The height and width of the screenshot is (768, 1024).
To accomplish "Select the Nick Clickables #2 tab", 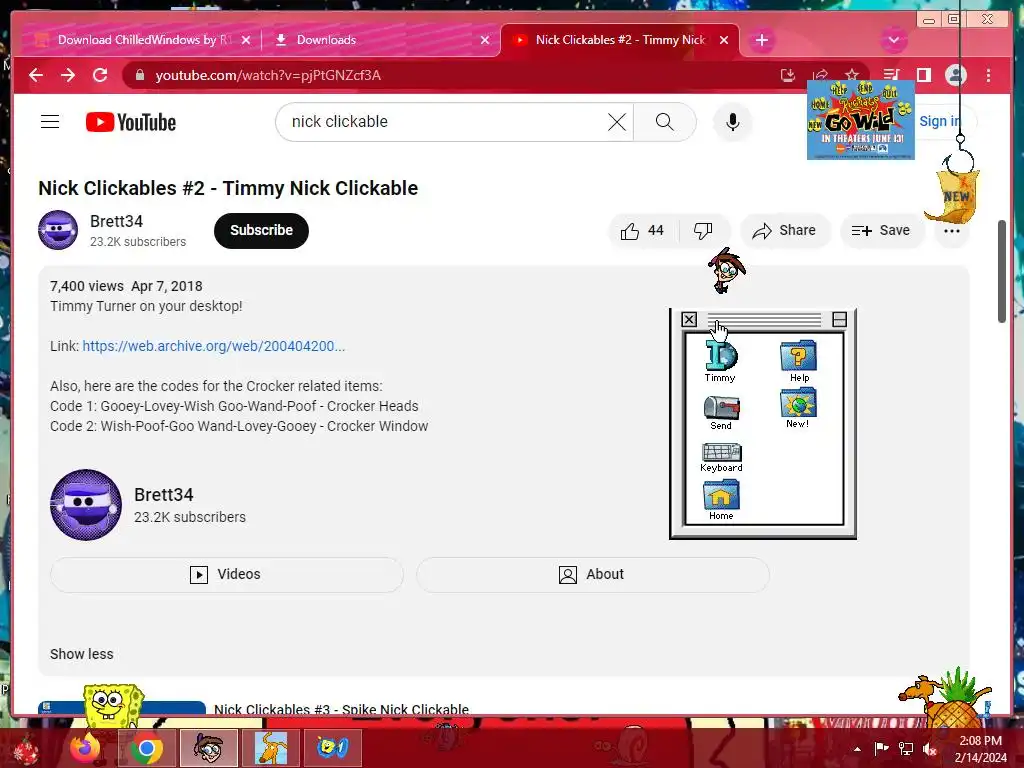I will (620, 40).
